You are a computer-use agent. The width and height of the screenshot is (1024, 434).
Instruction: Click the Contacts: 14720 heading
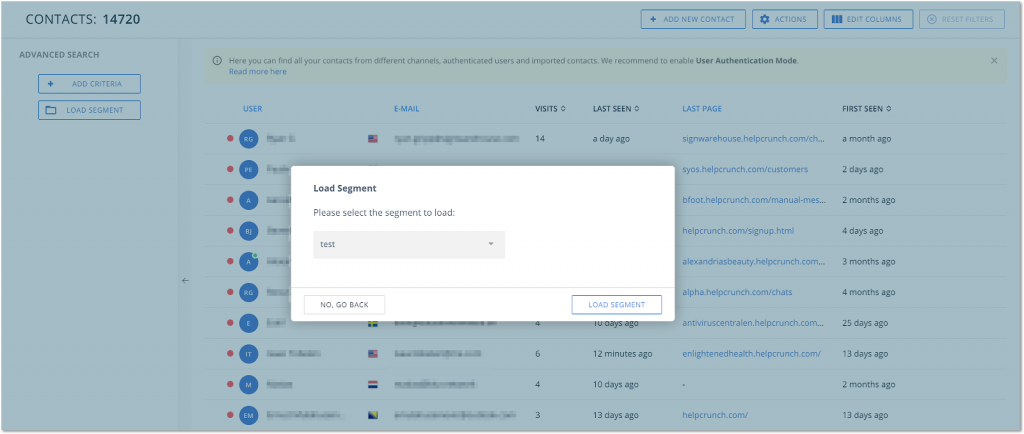83,20
